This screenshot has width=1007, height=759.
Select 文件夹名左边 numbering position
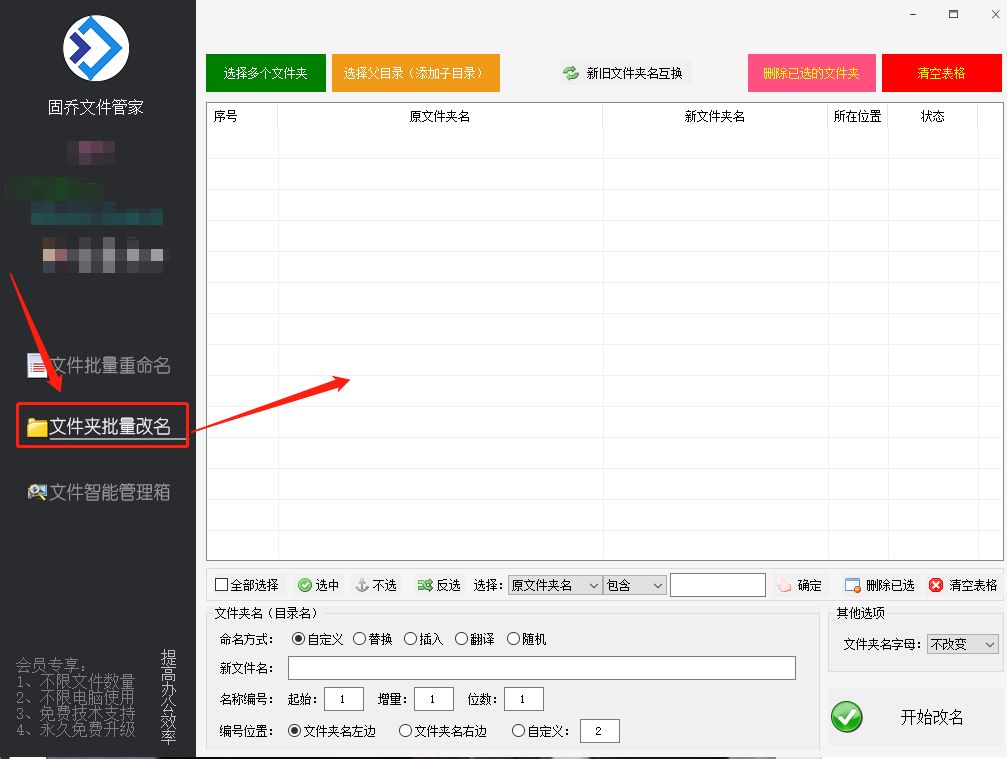(x=294, y=731)
